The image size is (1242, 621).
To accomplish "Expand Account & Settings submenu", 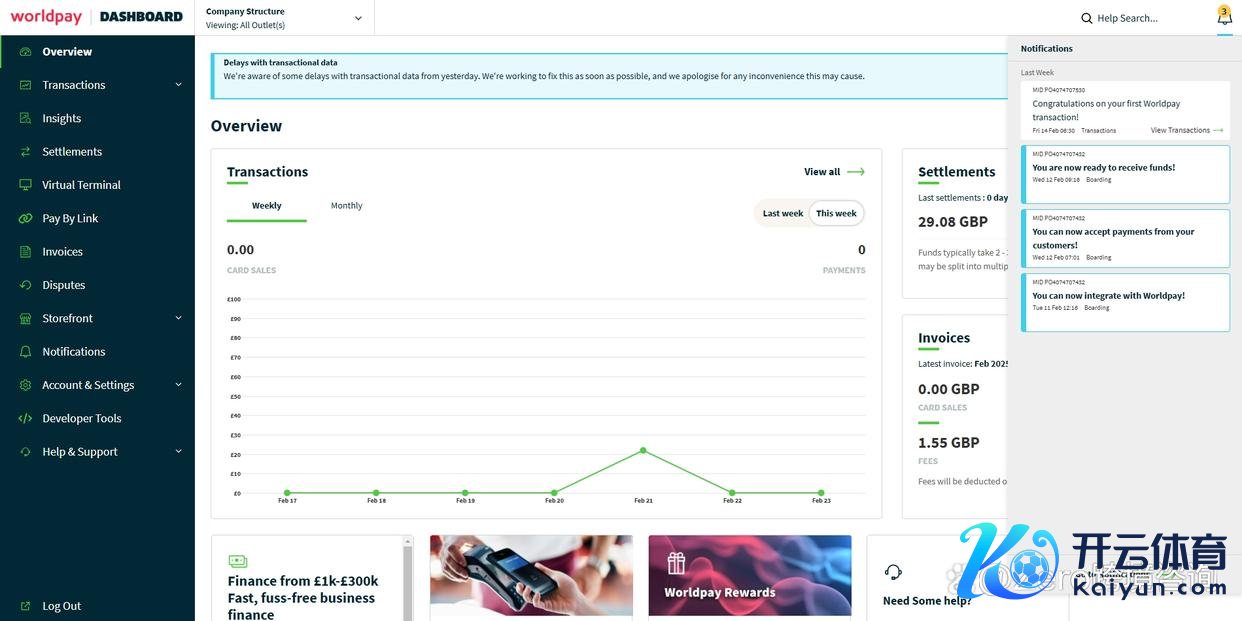I will pyautogui.click(x=178, y=385).
